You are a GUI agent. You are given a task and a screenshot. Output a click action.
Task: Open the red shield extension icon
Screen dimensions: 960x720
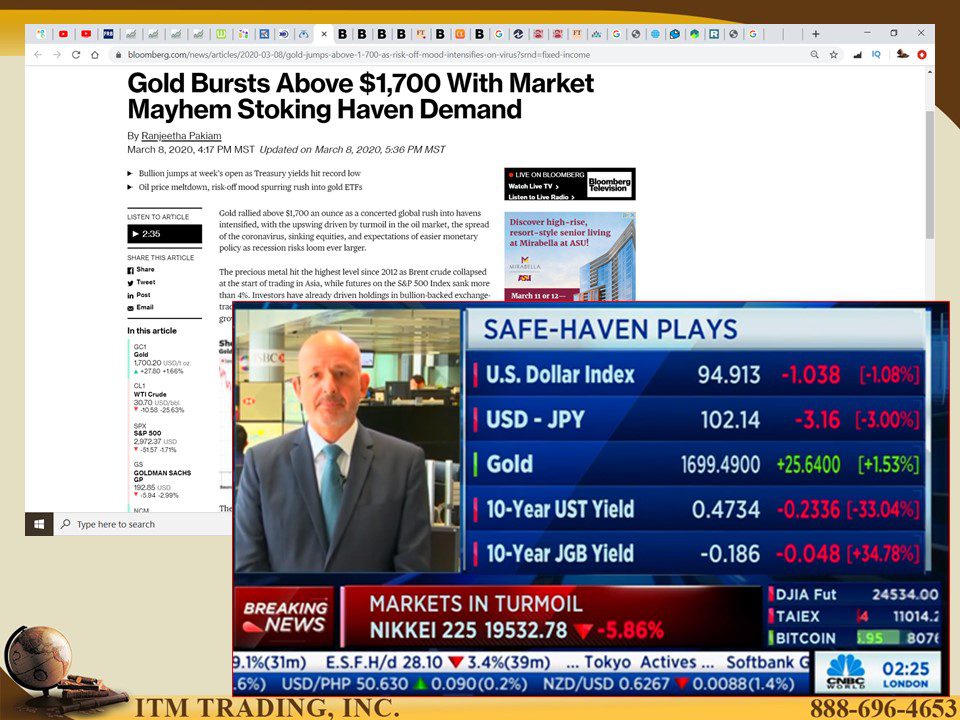[921, 54]
